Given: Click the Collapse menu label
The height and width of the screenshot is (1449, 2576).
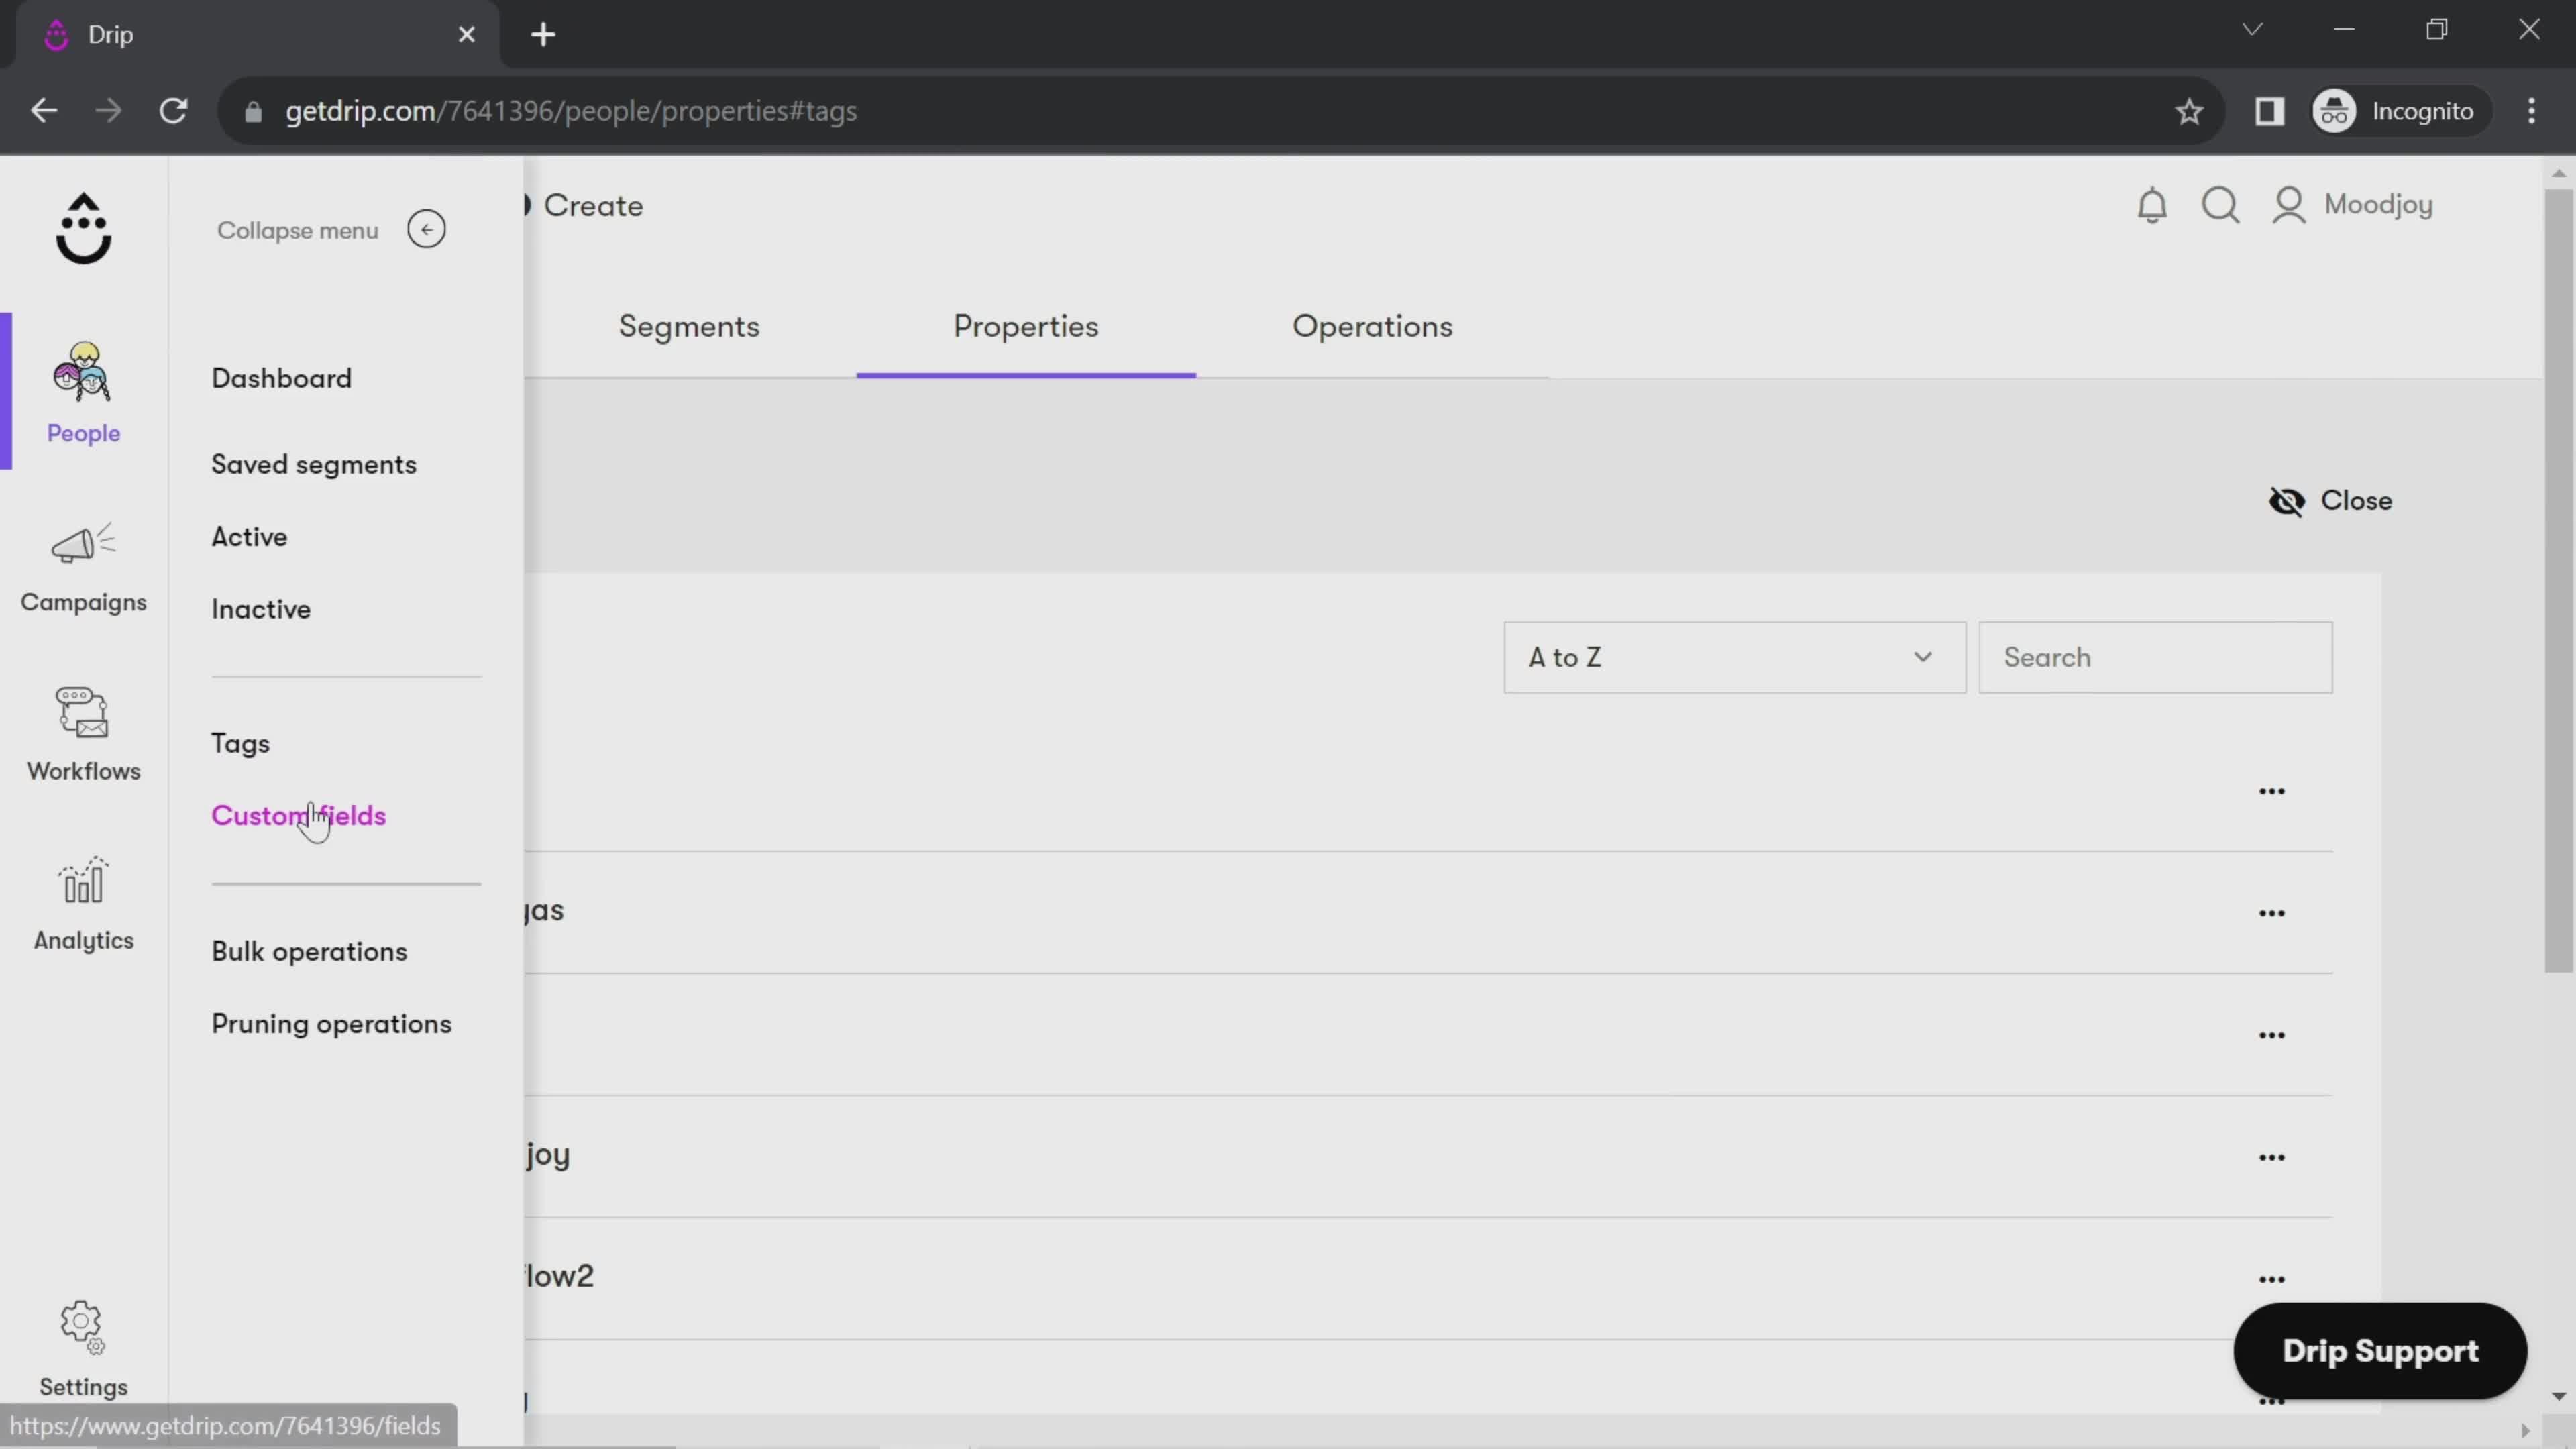Looking at the screenshot, I should [x=298, y=231].
